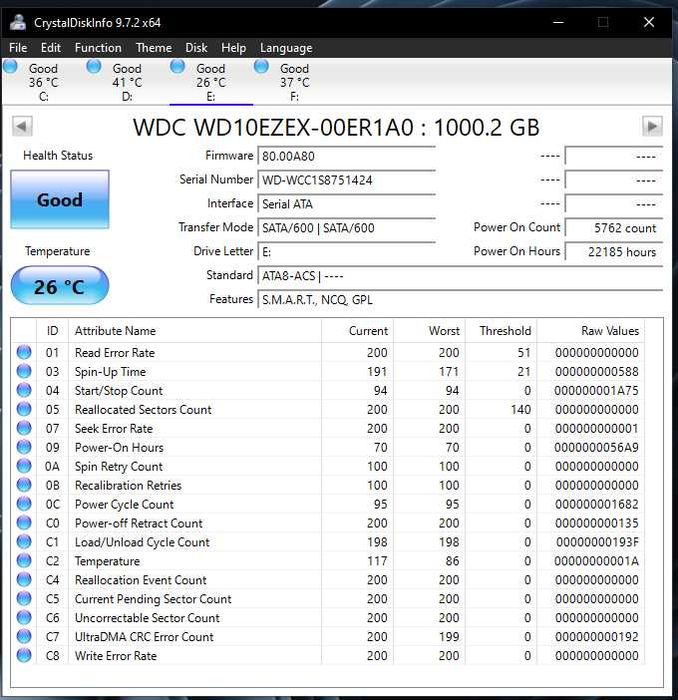The height and width of the screenshot is (700, 678).
Task: Click the Power-On Hours row status orb
Action: pos(24,447)
